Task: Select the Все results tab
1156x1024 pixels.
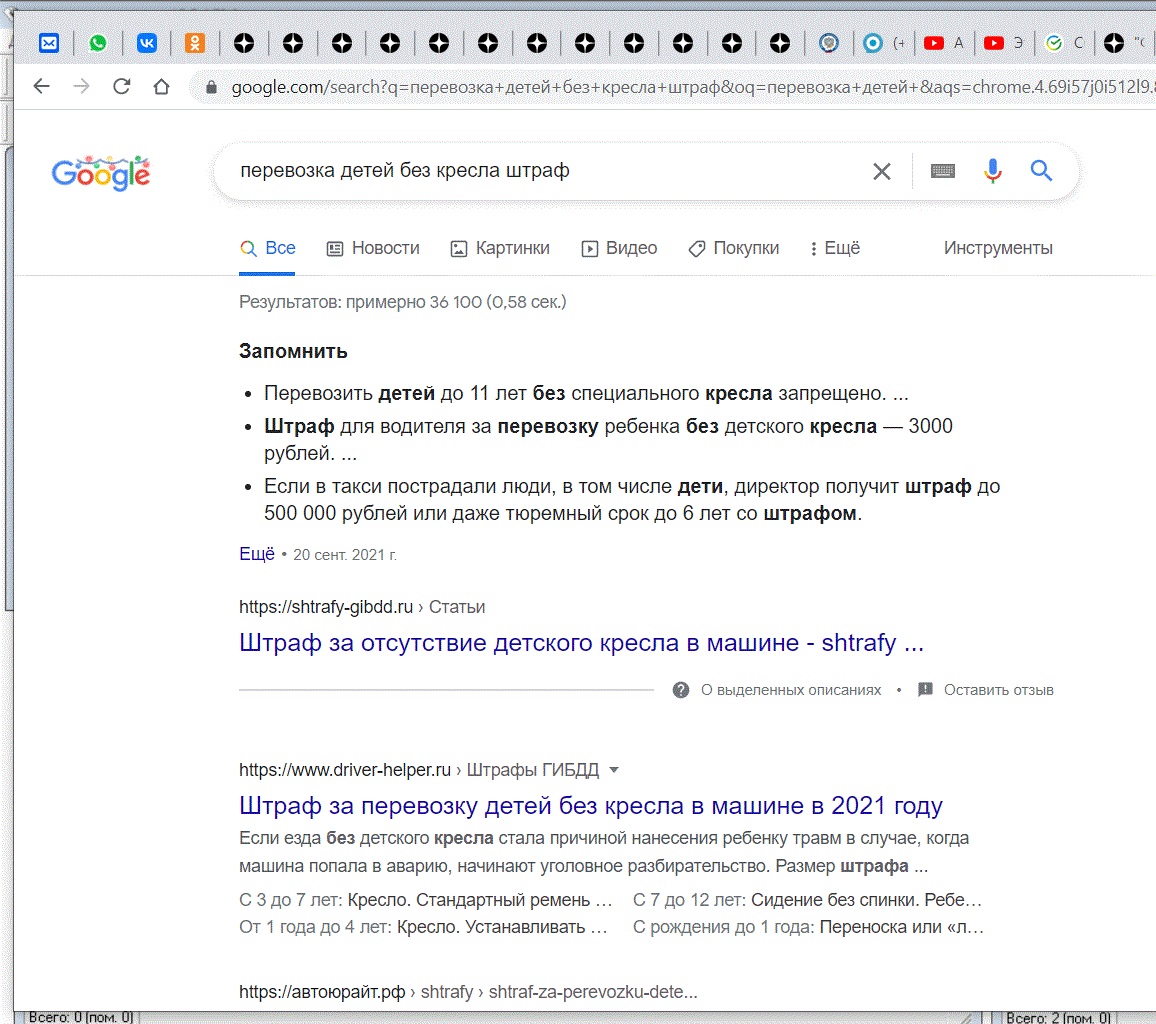Action: pos(268,248)
